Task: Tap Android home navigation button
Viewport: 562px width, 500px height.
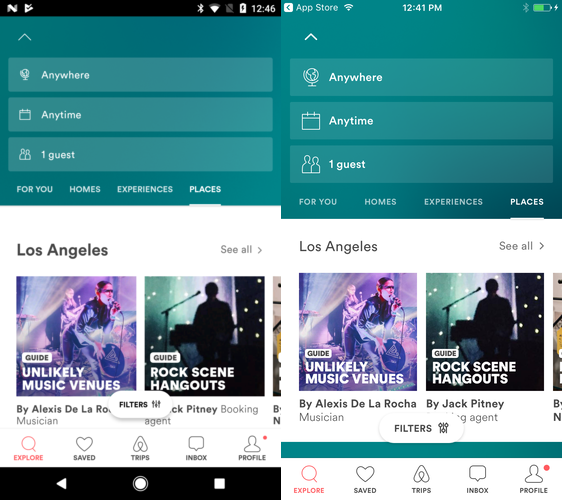Action: (x=140, y=484)
